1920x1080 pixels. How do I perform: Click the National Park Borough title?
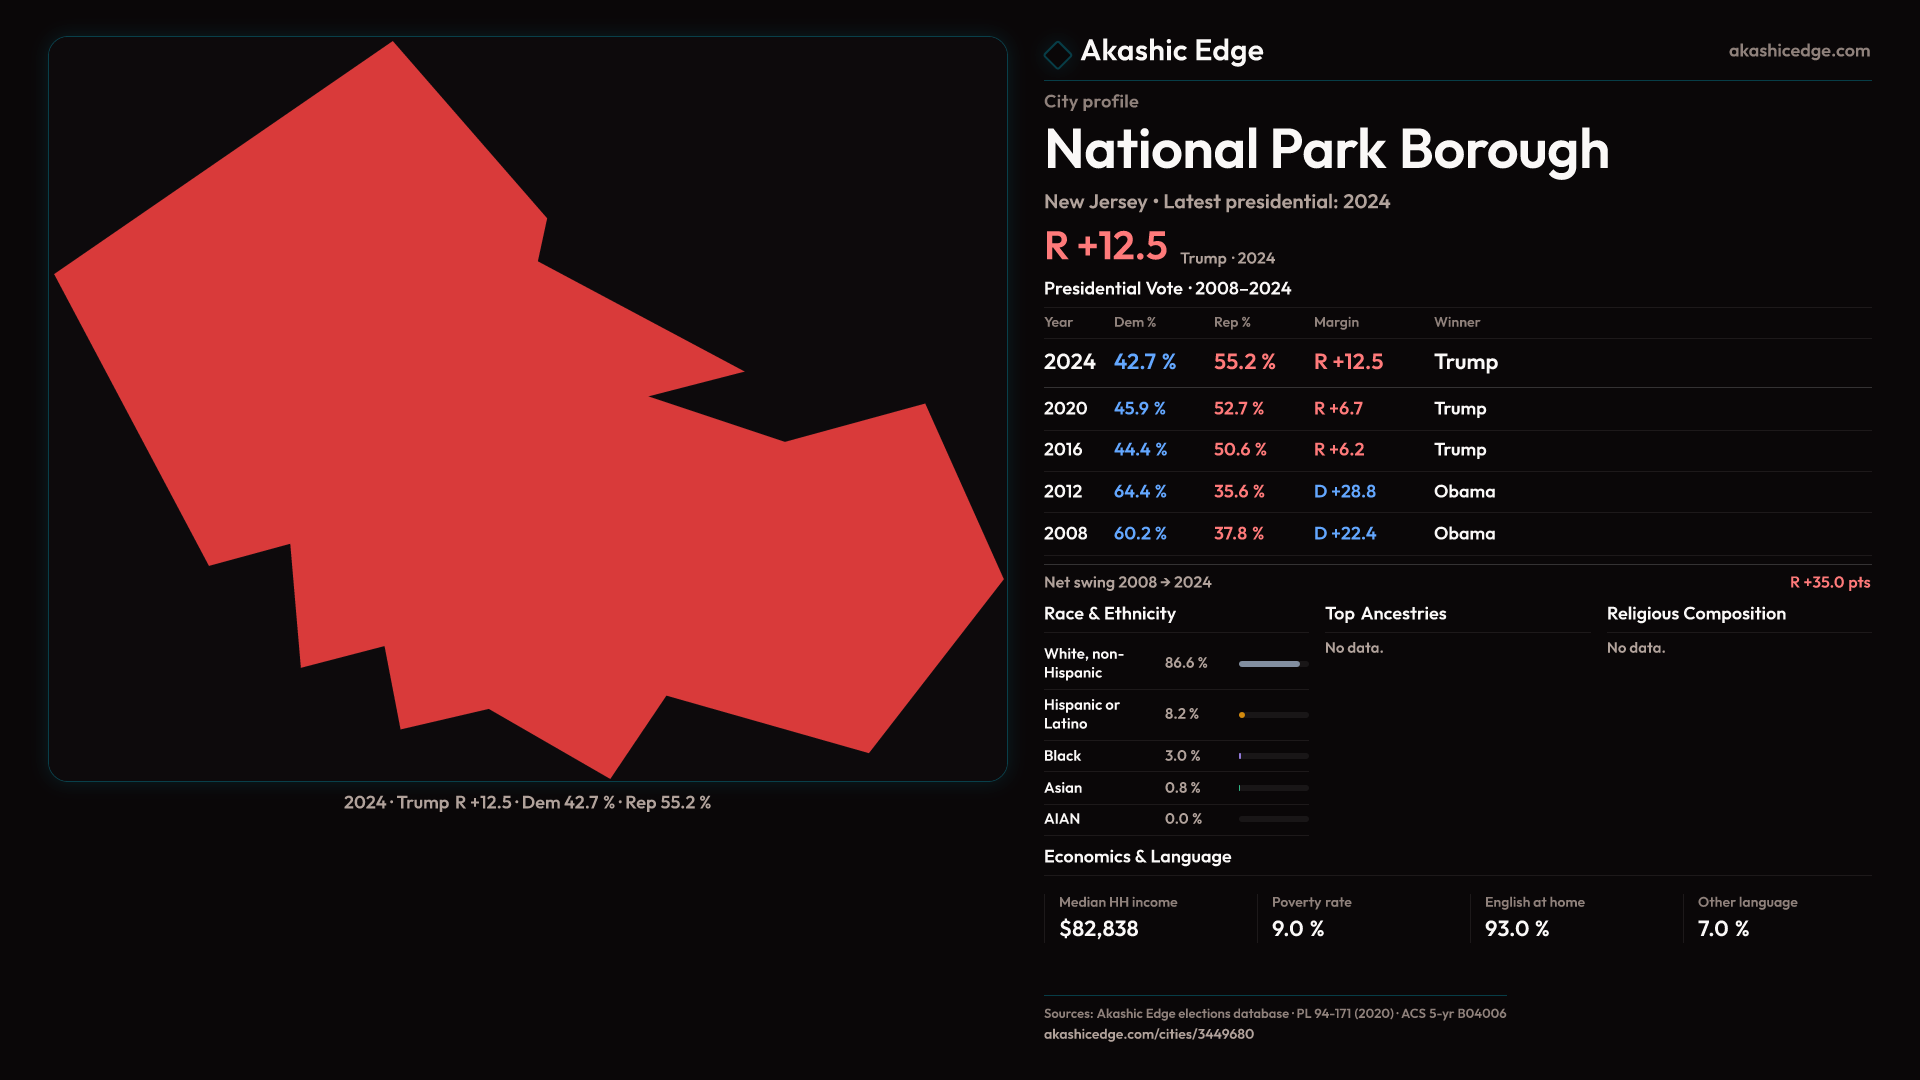[1326, 150]
